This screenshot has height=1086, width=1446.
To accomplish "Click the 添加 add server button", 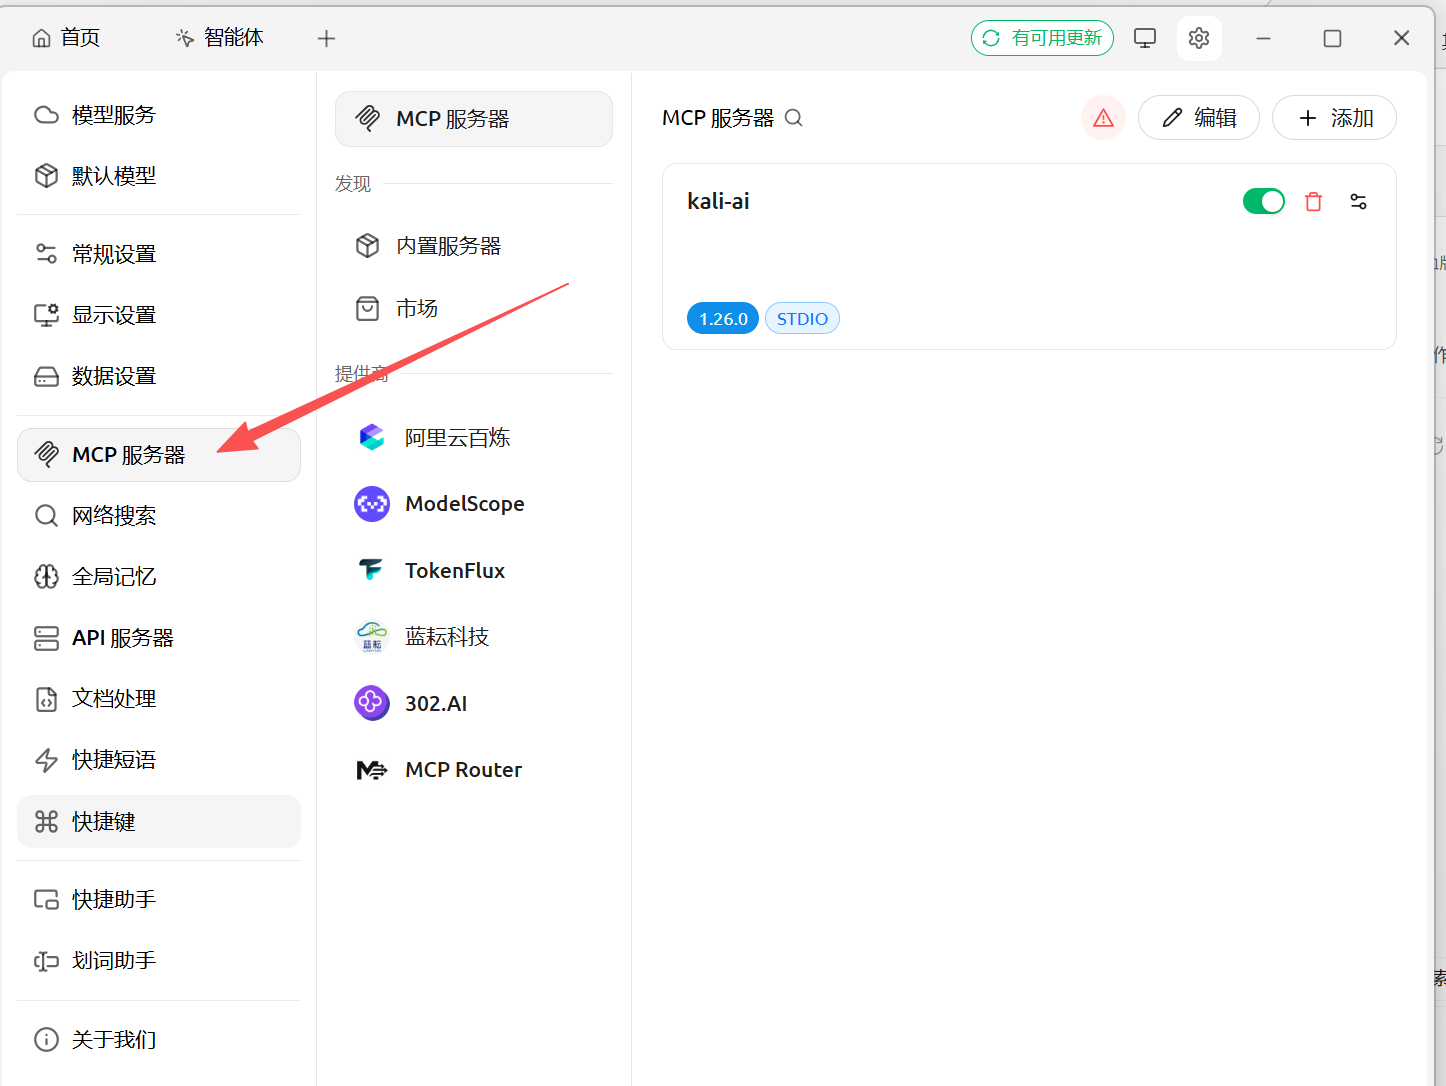I will click(1334, 118).
